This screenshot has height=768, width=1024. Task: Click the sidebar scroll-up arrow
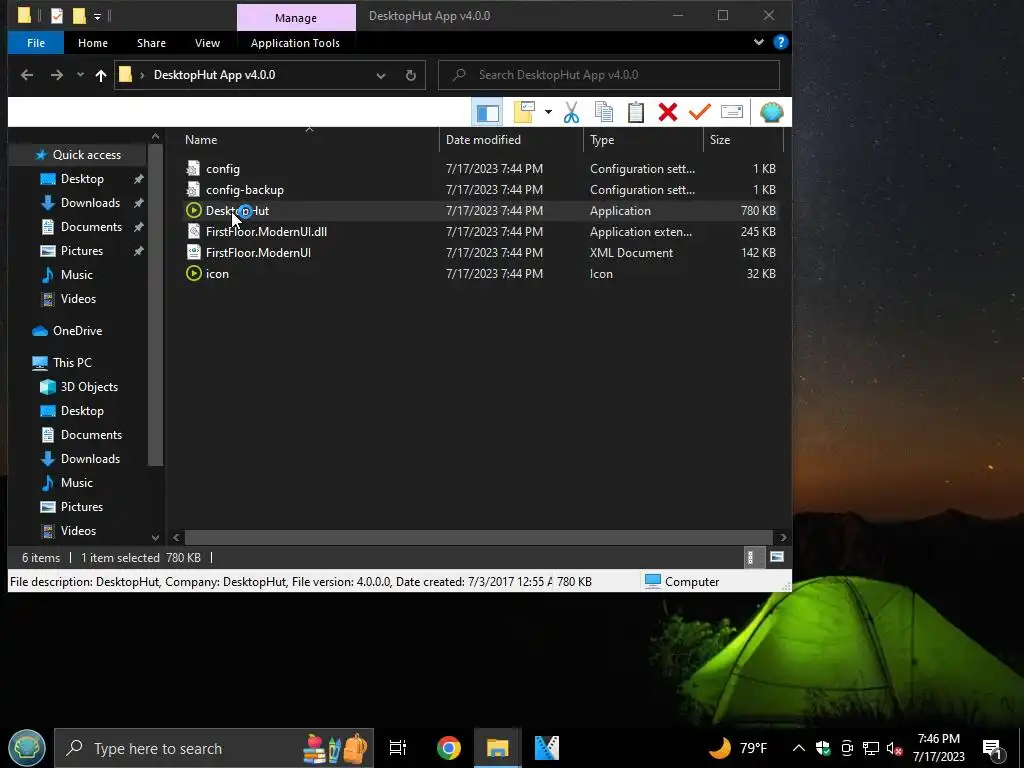[x=155, y=136]
